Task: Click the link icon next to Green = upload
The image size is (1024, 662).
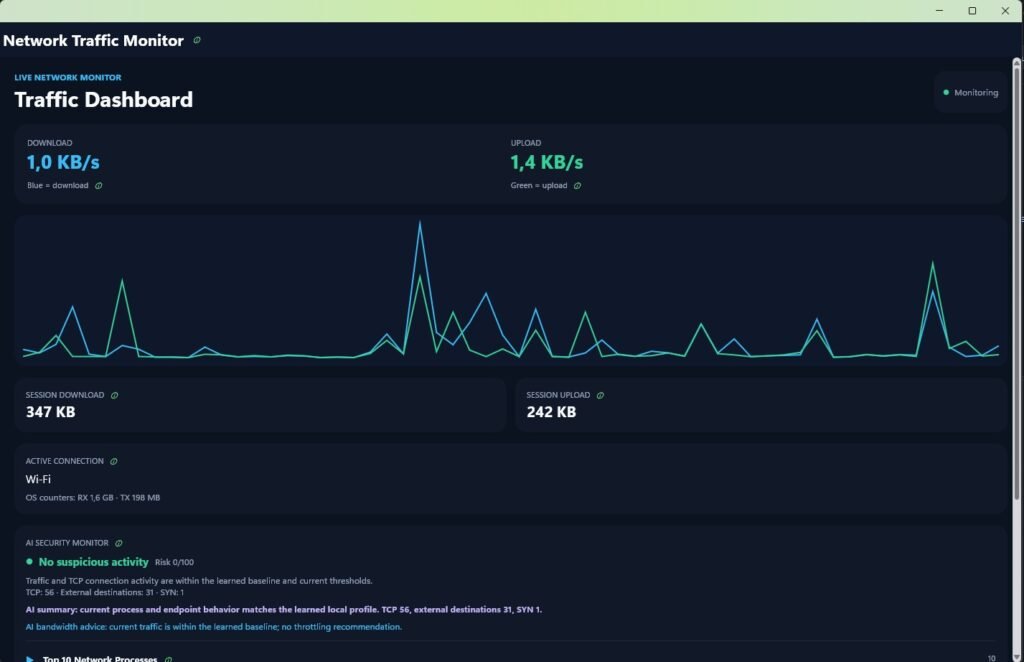Action: pos(577,185)
